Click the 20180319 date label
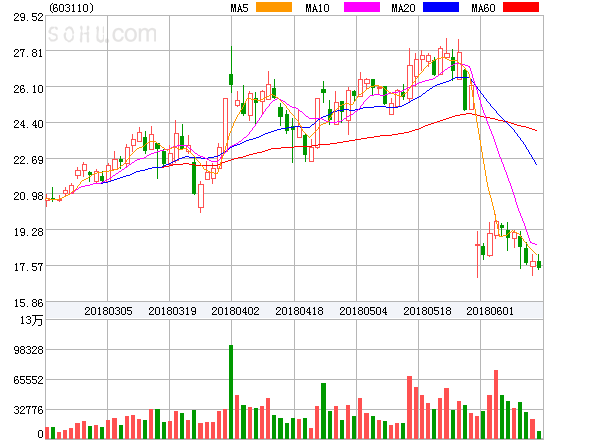 [x=172, y=311]
